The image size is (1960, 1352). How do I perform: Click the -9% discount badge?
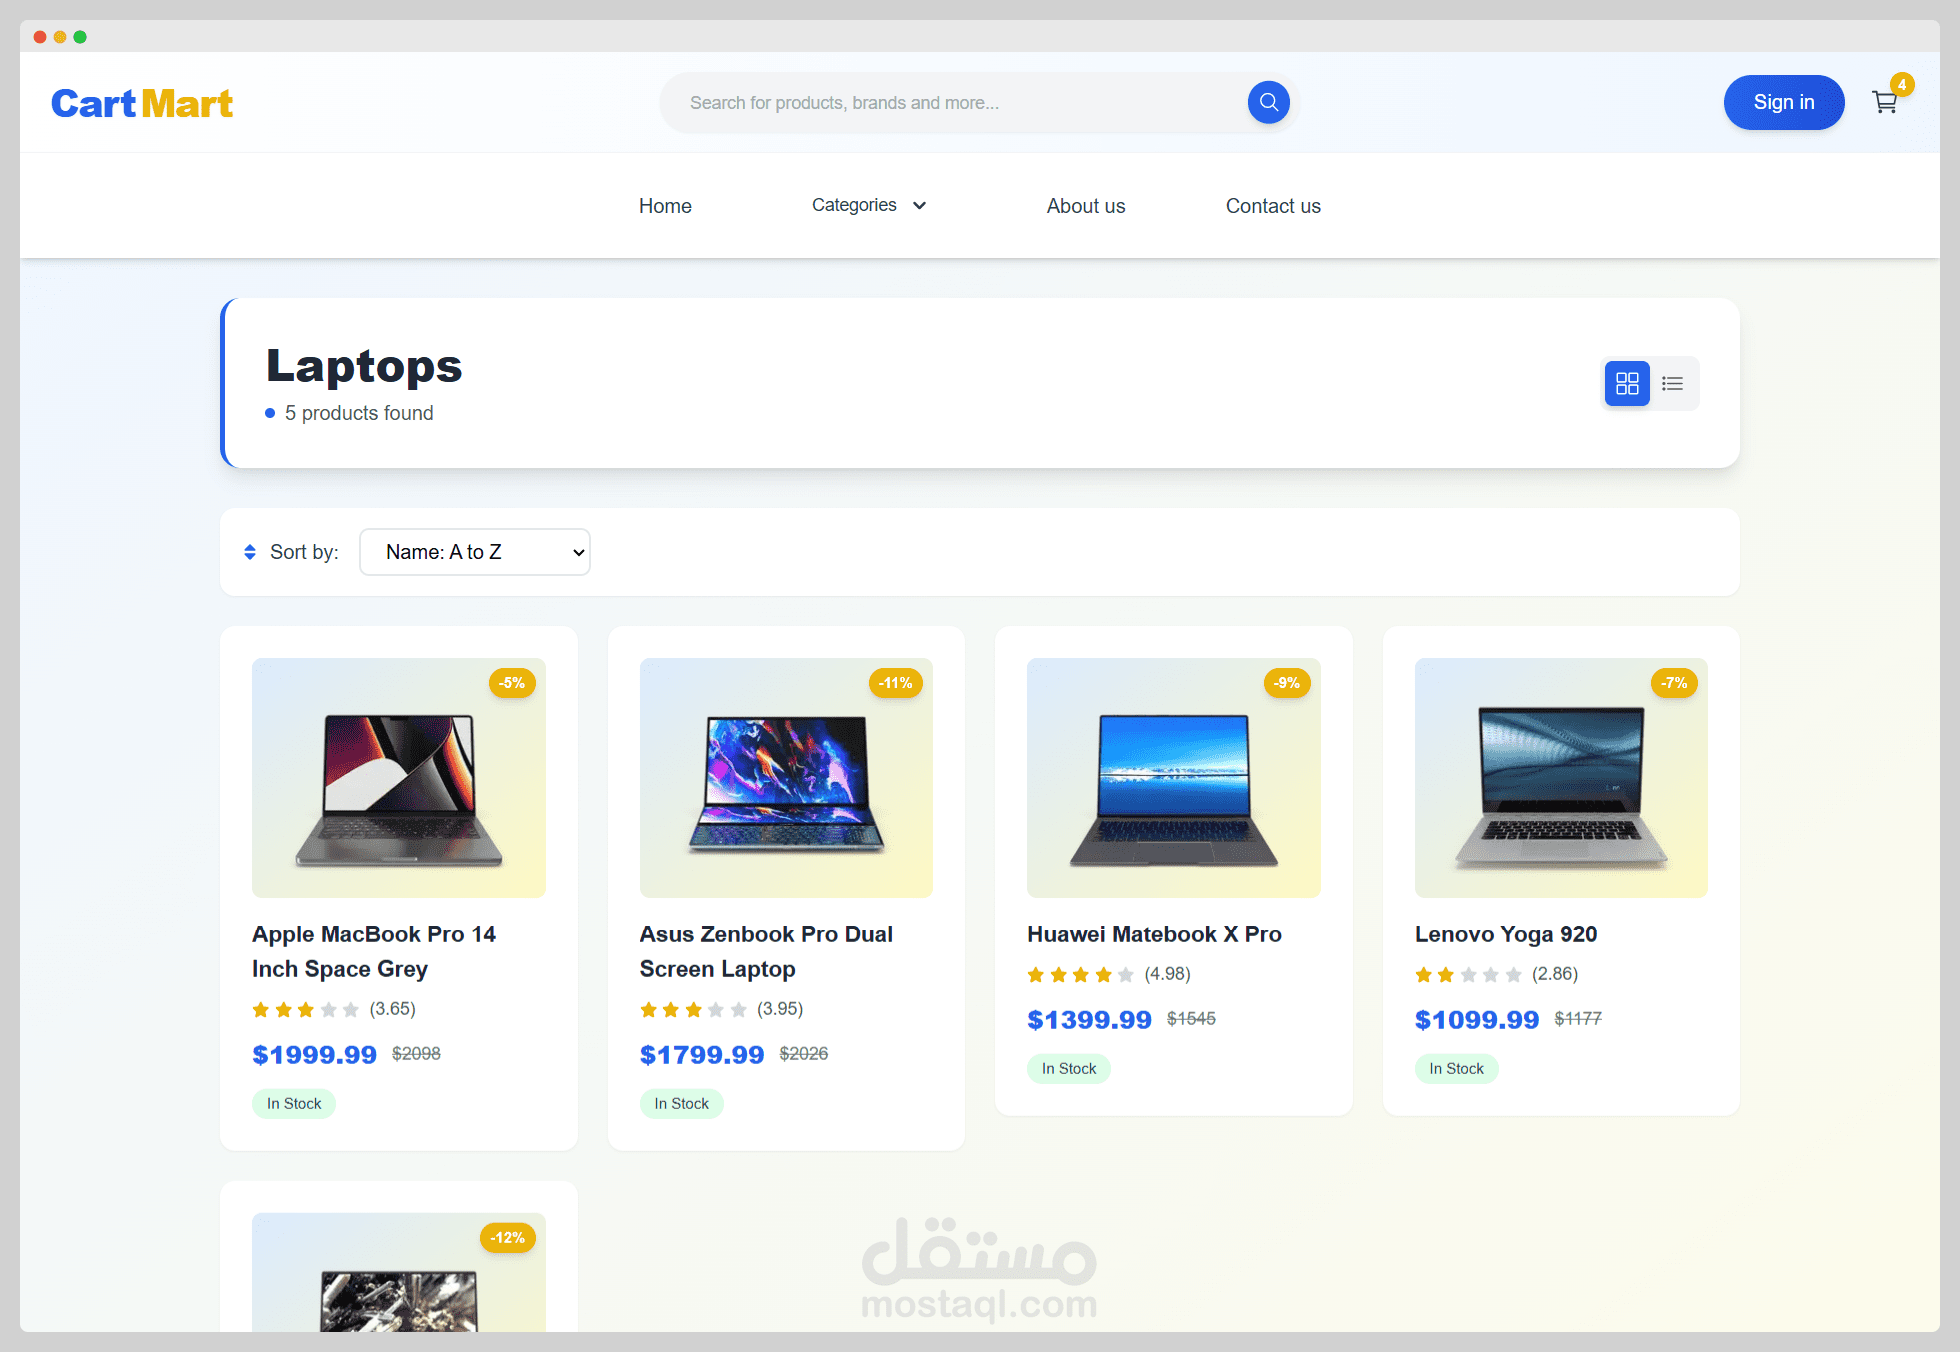(1287, 683)
